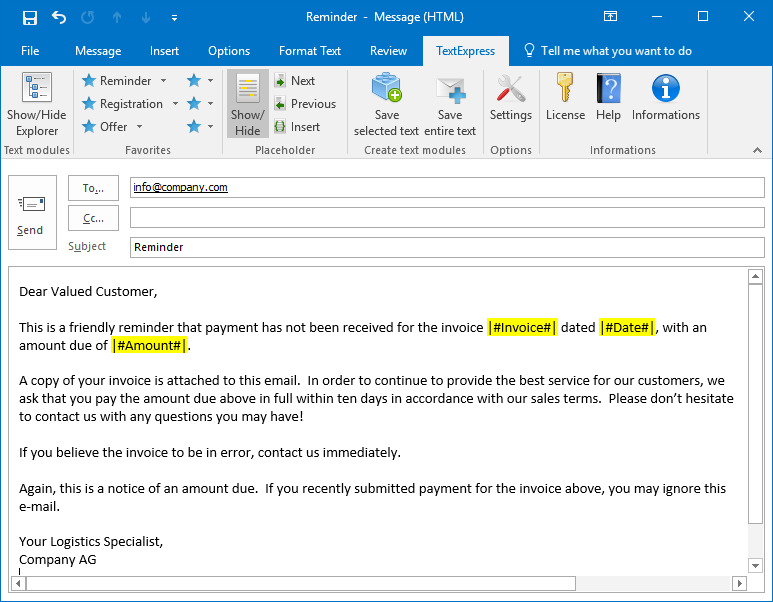Click the Informations icon

pos(665,91)
